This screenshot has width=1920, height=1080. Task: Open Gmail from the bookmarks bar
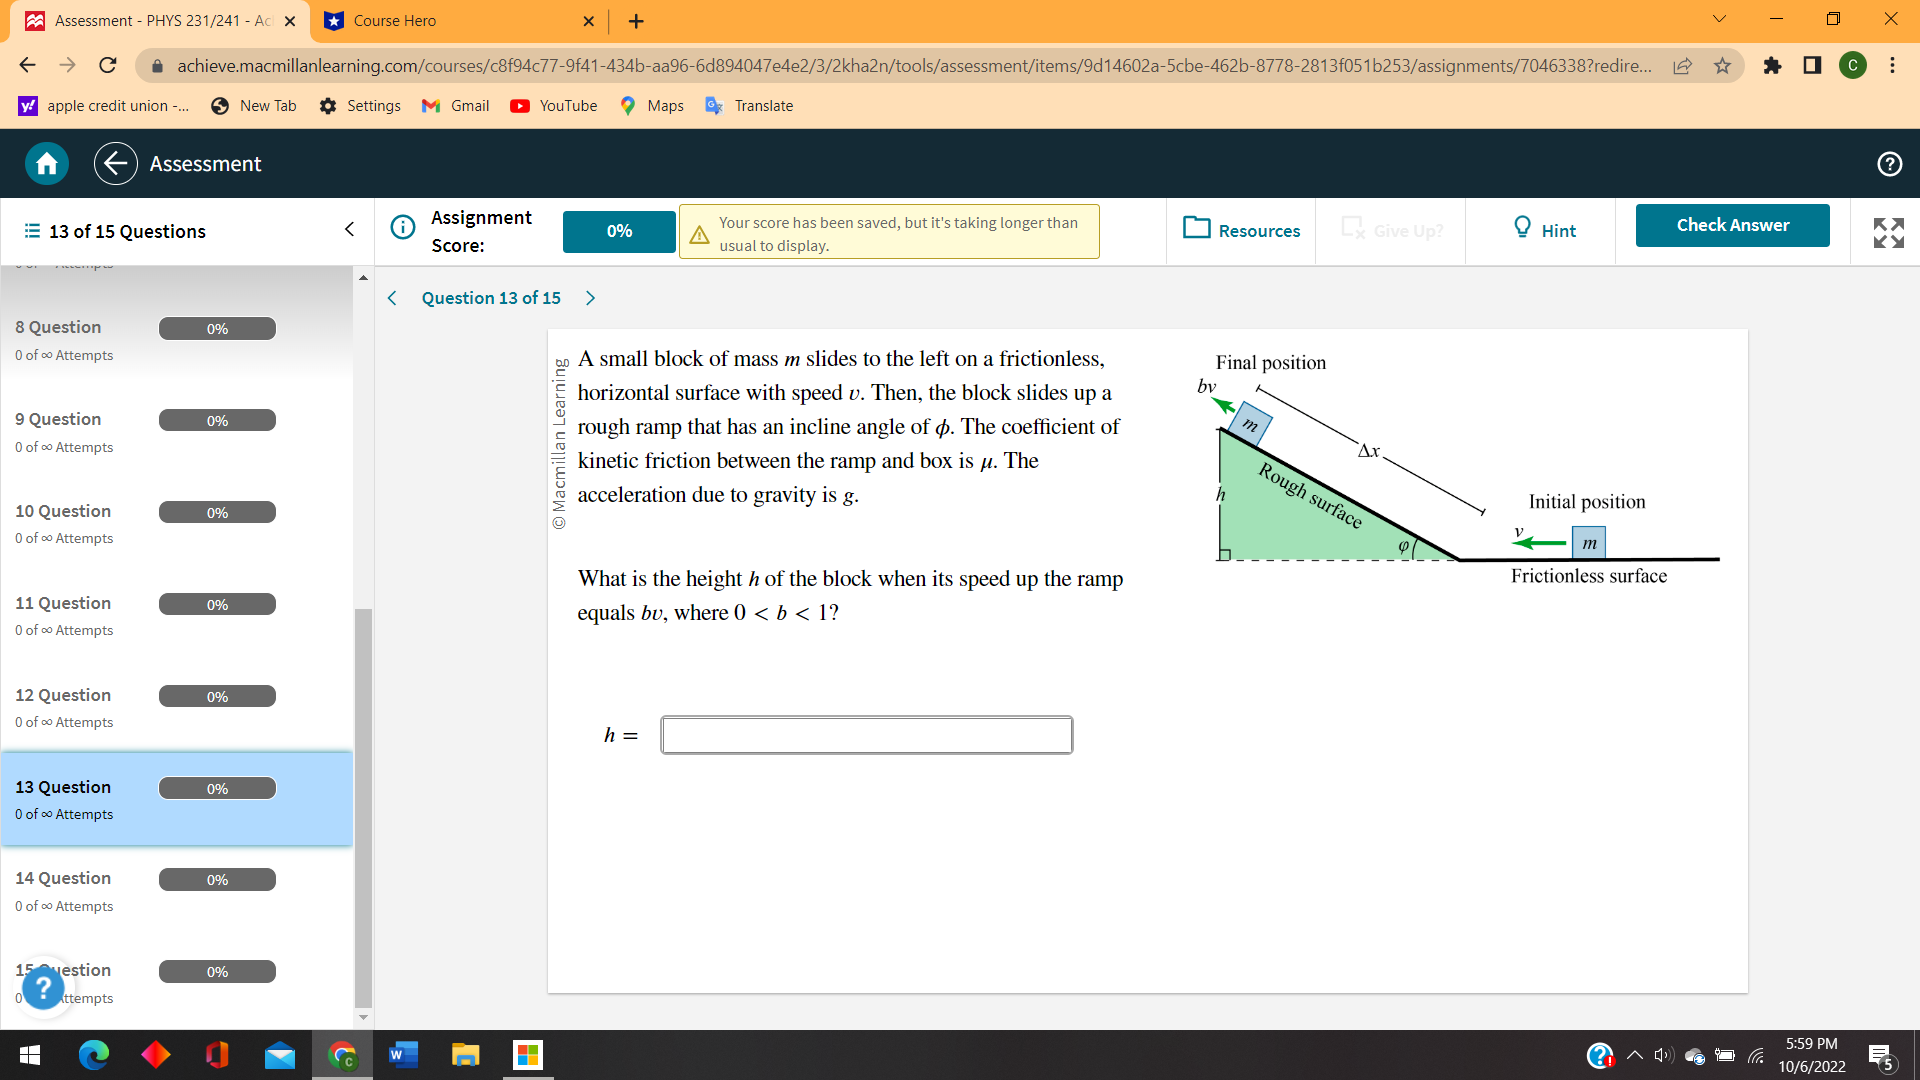click(x=455, y=105)
